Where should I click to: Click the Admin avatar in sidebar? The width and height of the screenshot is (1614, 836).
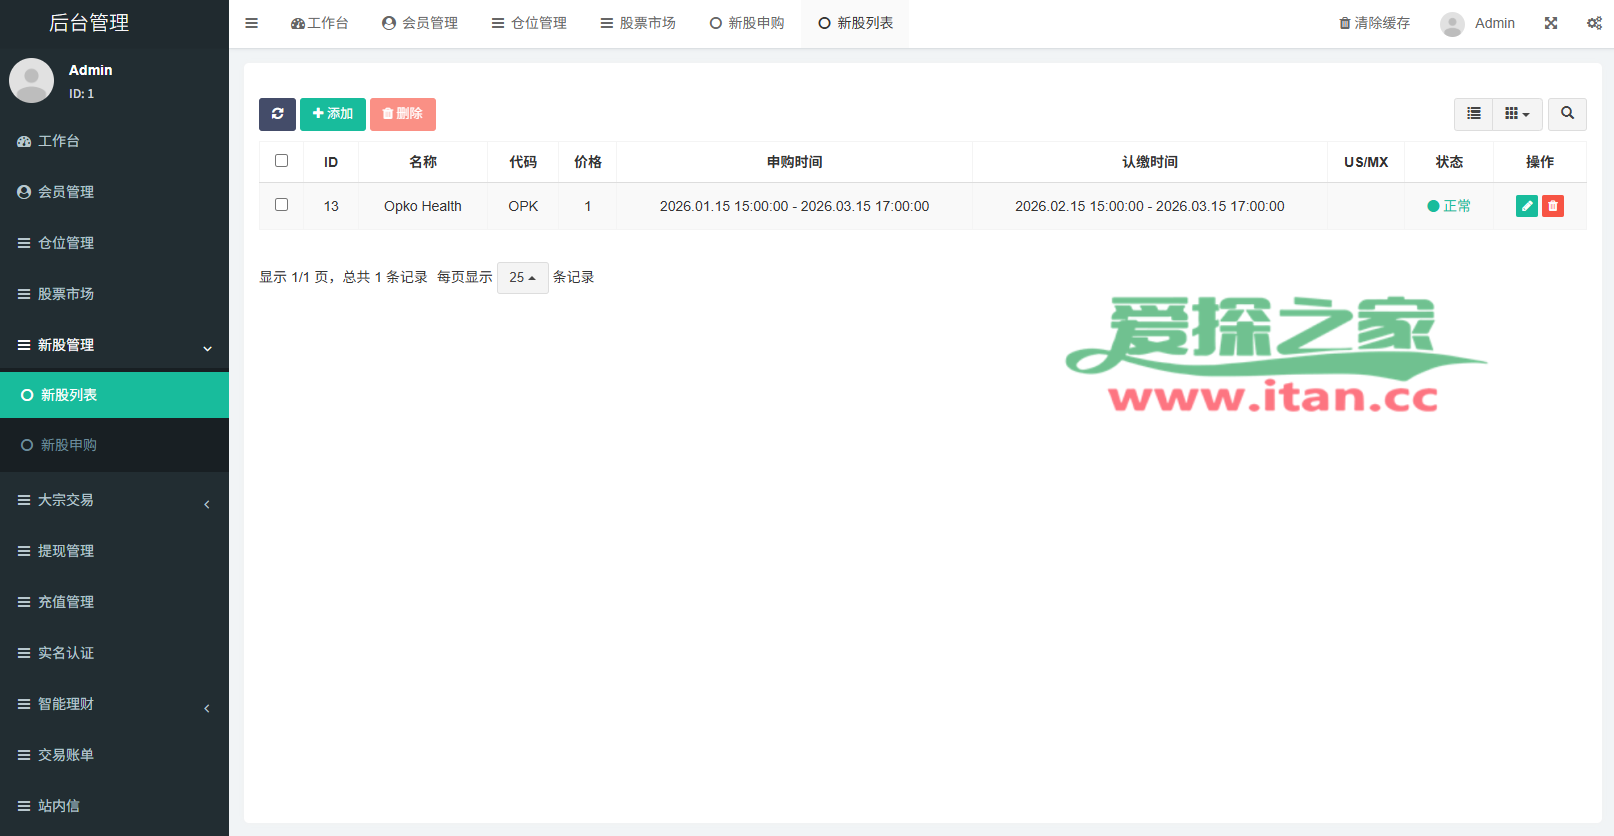pos(31,81)
